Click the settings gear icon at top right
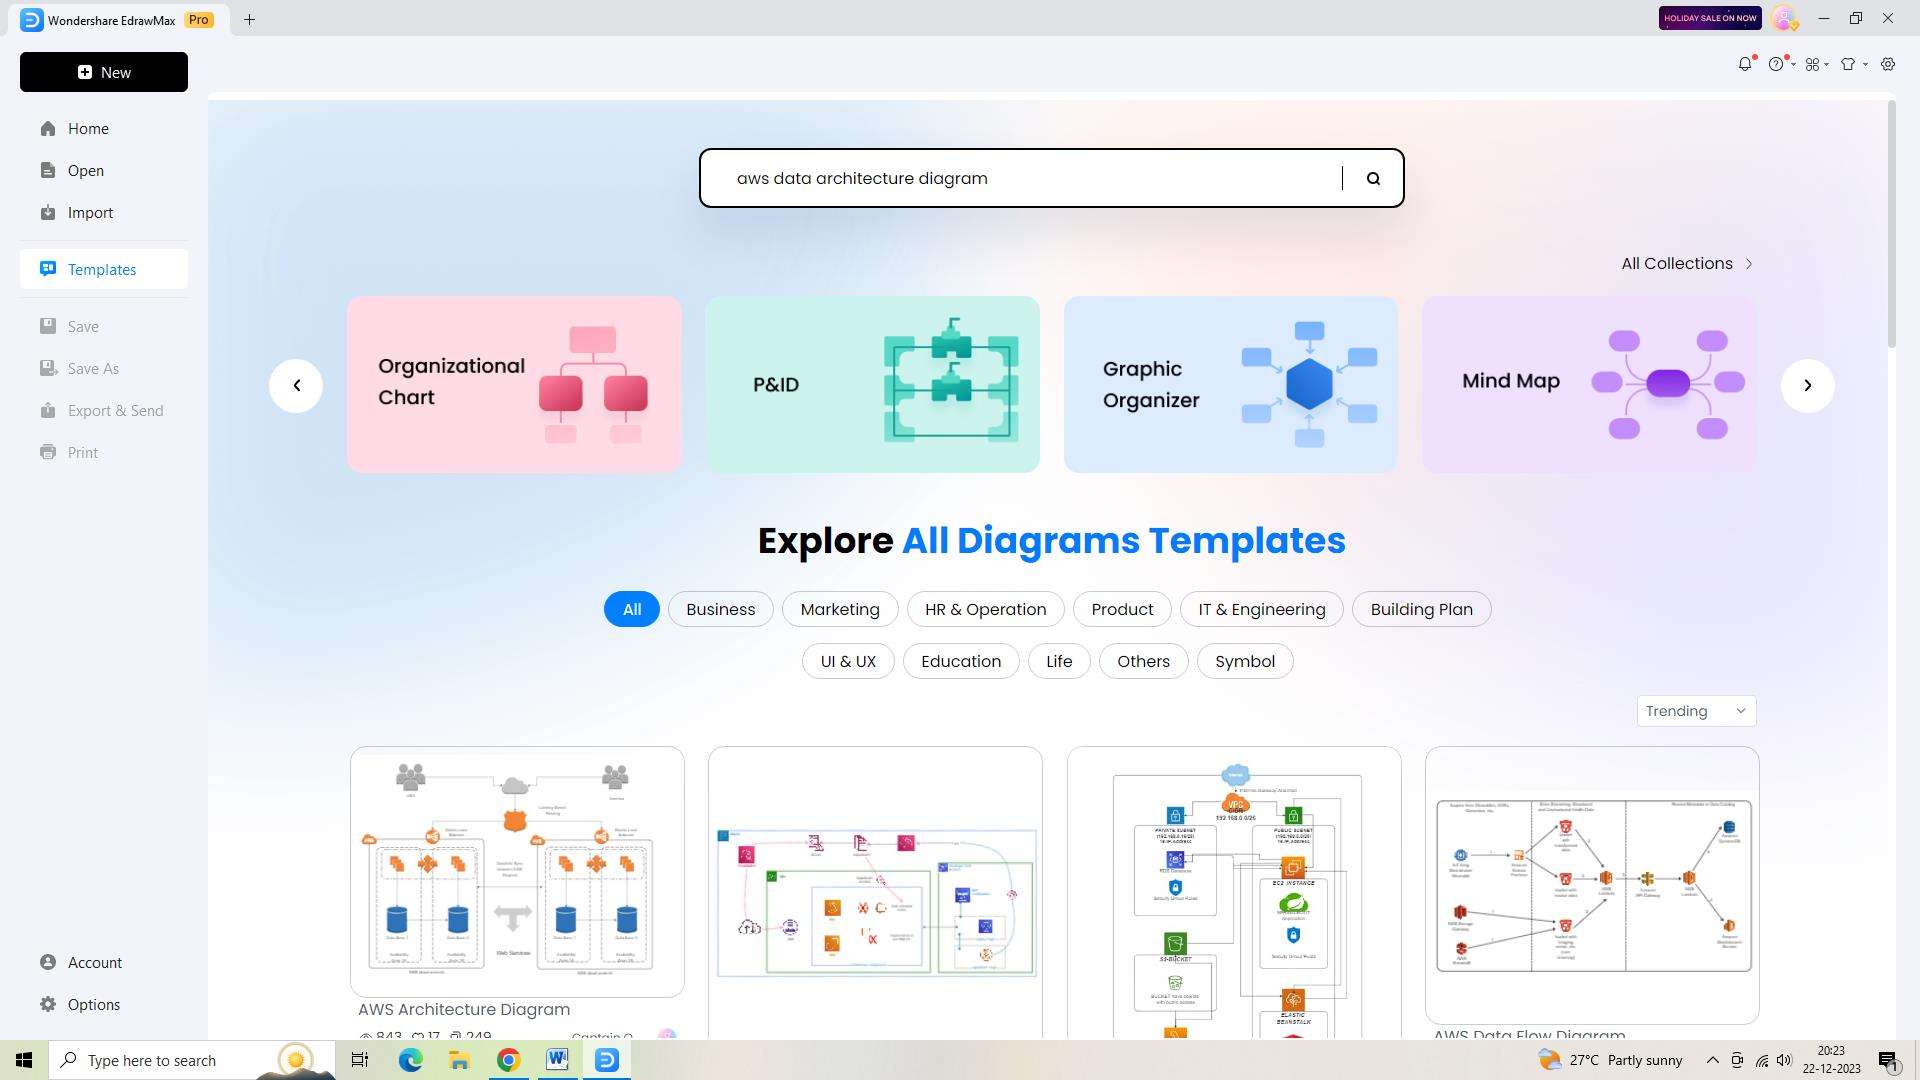The height and width of the screenshot is (1080, 1920). click(1888, 64)
